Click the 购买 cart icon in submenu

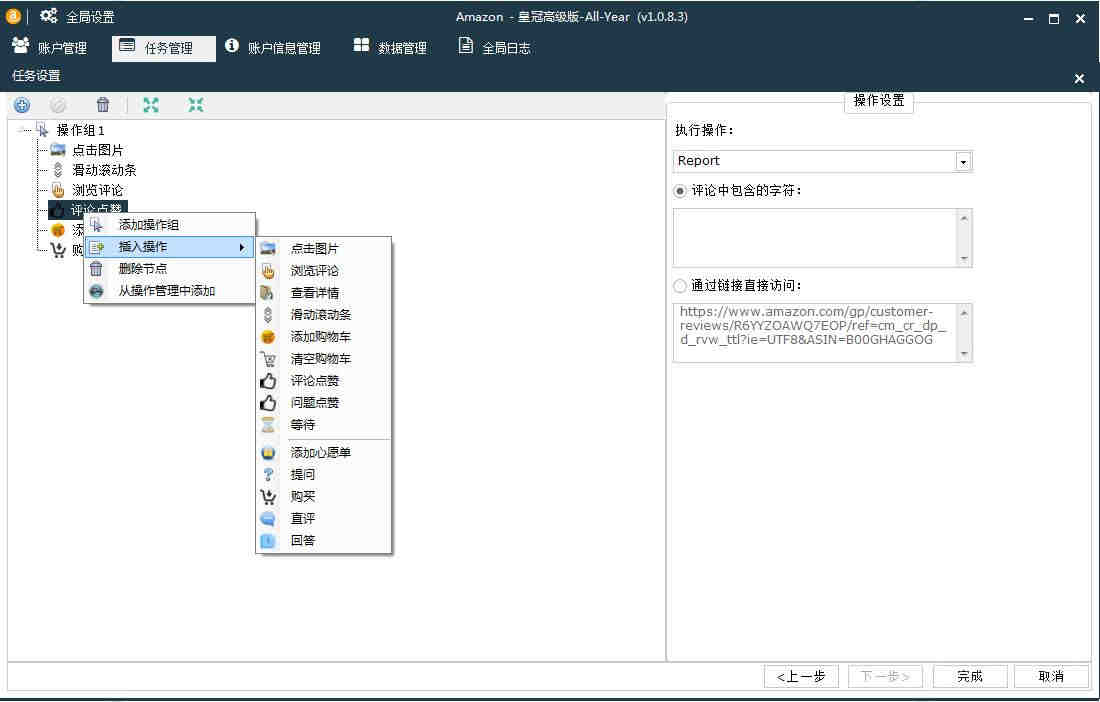(x=268, y=497)
